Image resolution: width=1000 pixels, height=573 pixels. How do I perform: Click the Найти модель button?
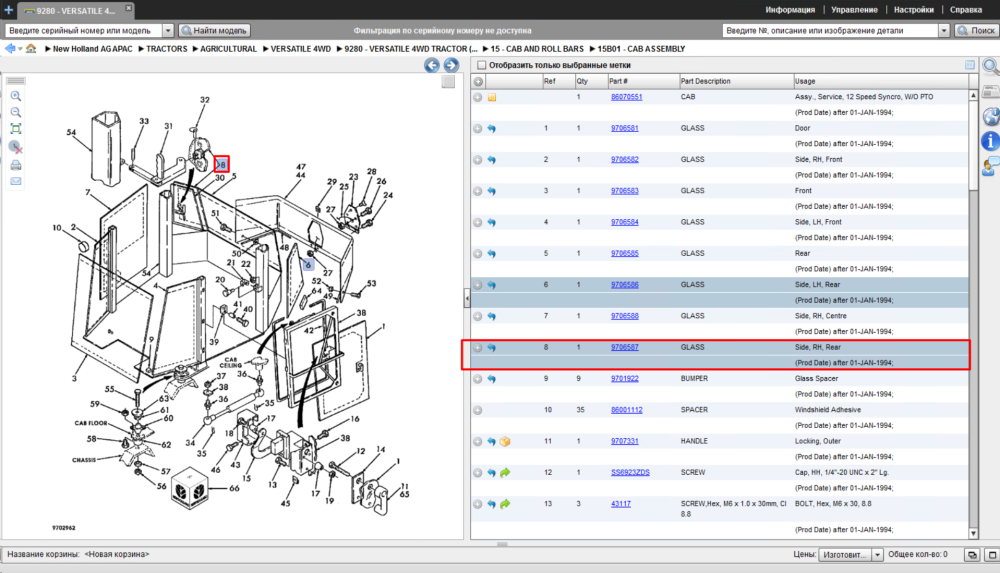click(214, 31)
